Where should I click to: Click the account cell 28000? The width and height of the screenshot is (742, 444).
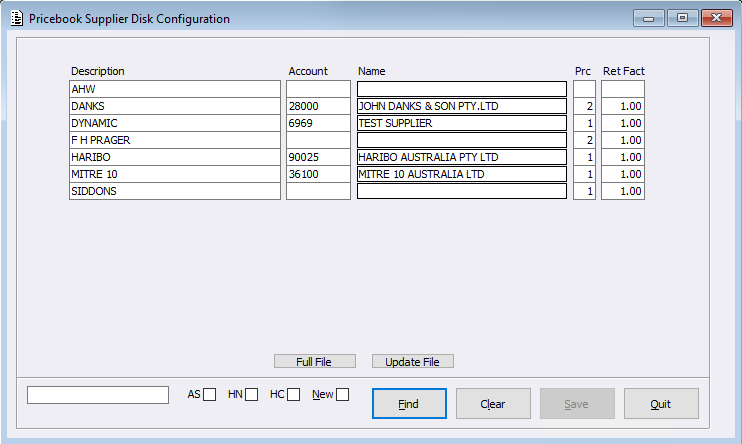(x=318, y=106)
